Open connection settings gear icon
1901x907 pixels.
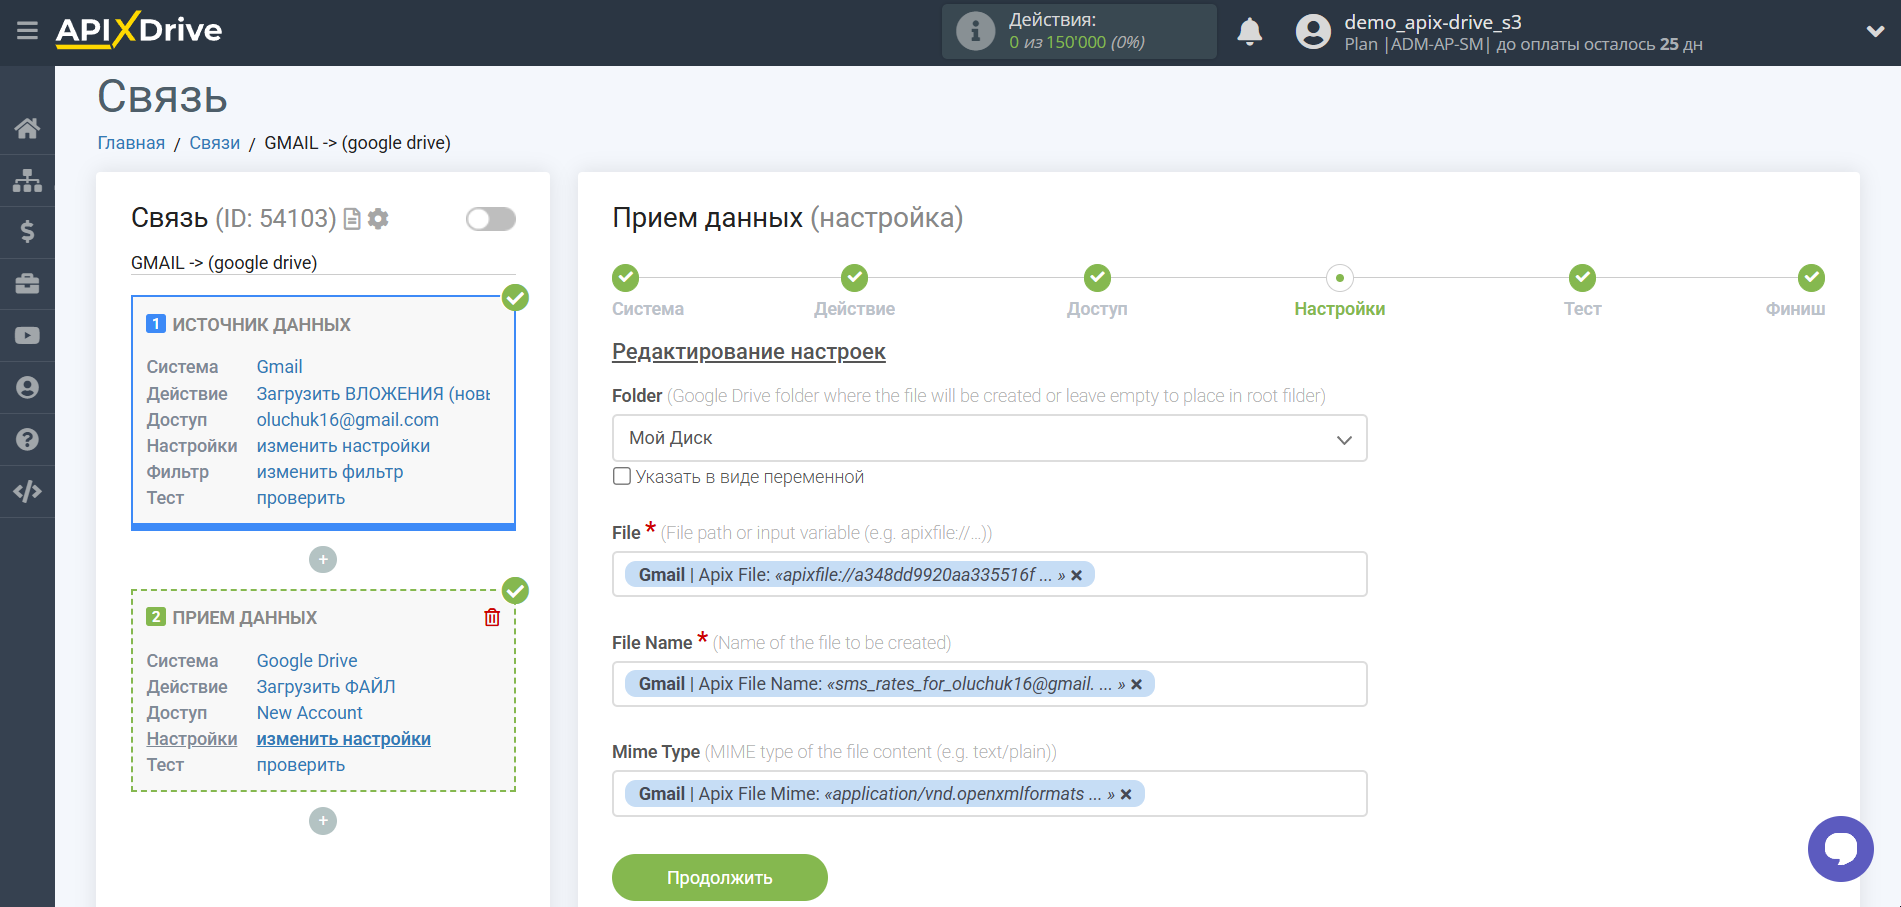tap(378, 219)
